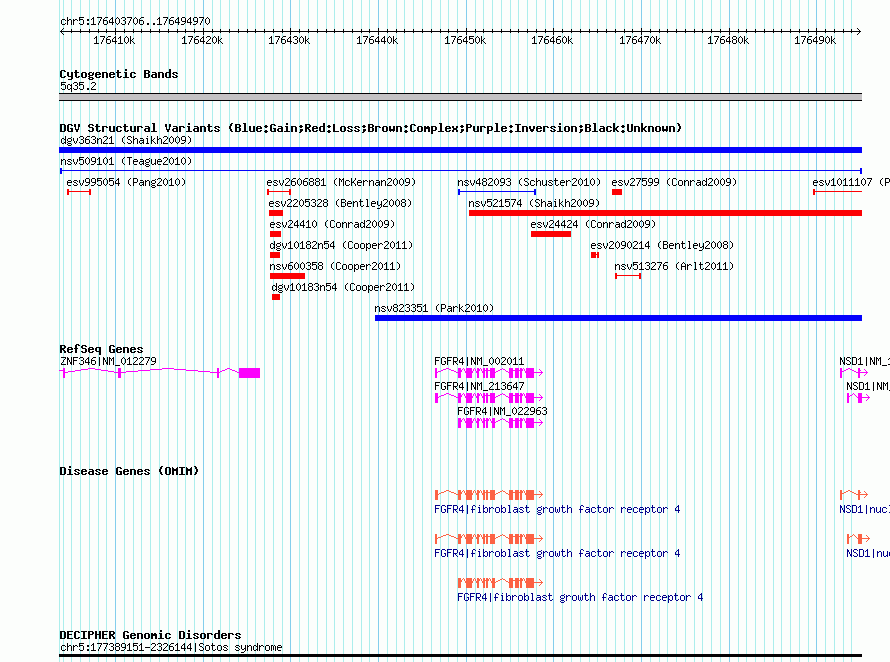
Task: Click esv2205328 (Bentley2008) text label
Action: click(340, 203)
